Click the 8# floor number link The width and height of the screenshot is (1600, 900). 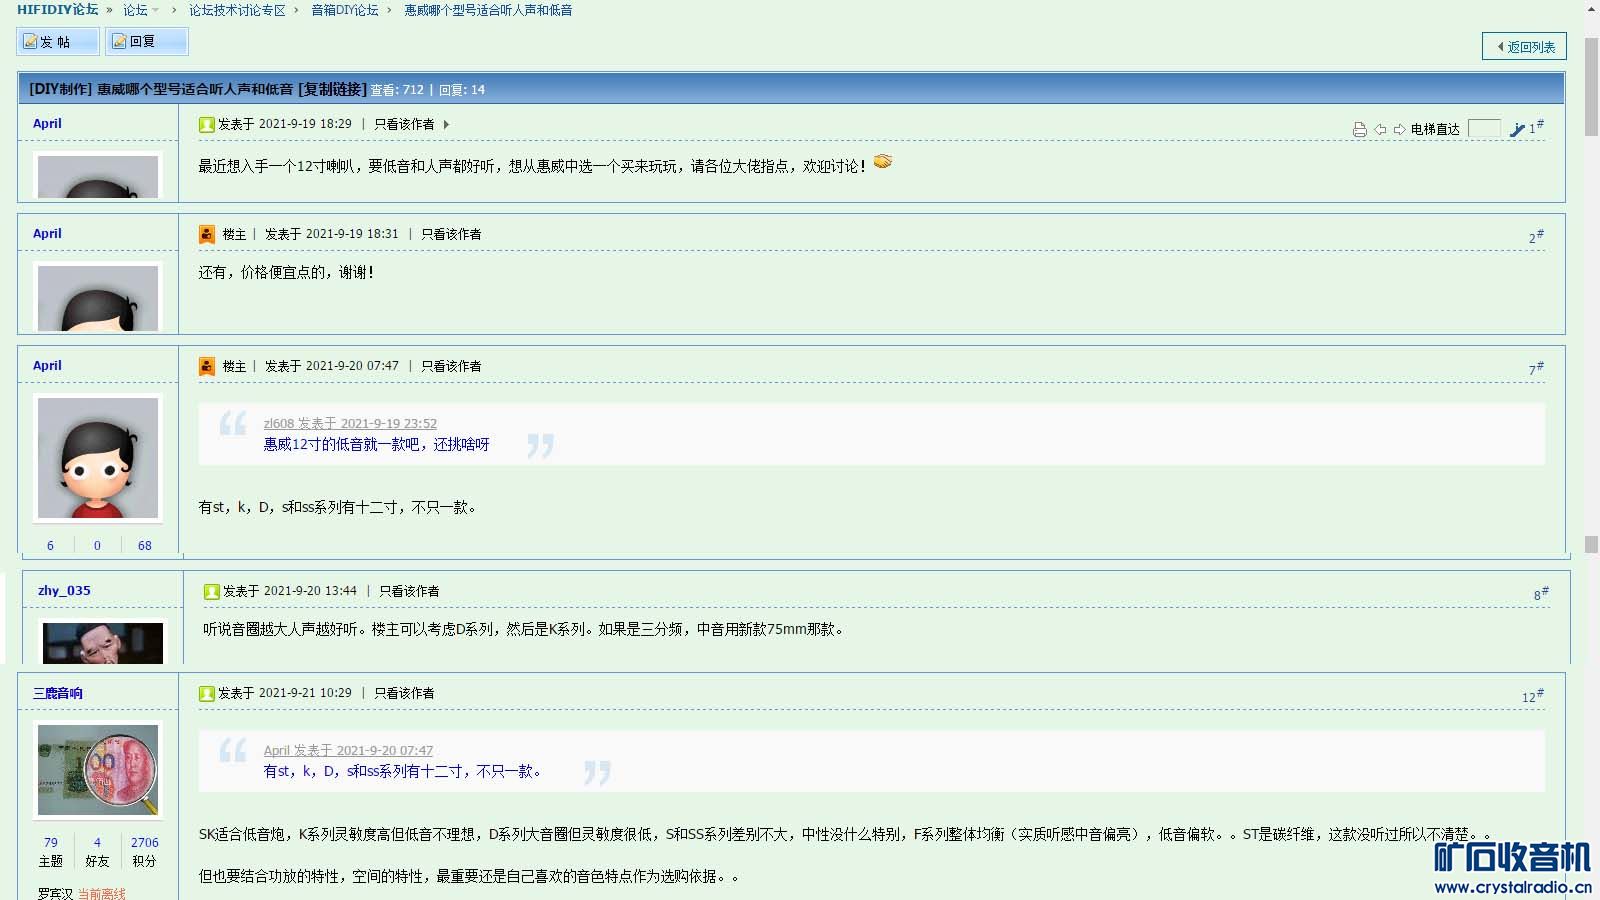coord(1541,594)
